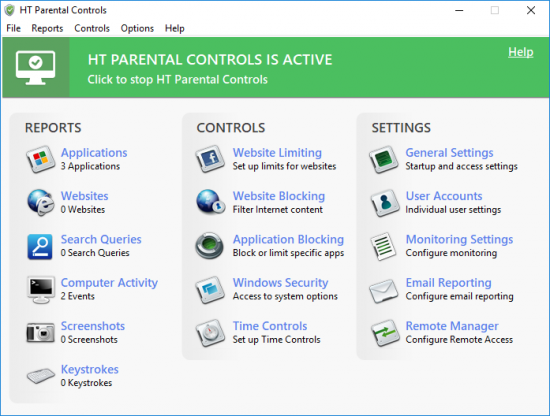Open the File menu

pyautogui.click(x=13, y=28)
